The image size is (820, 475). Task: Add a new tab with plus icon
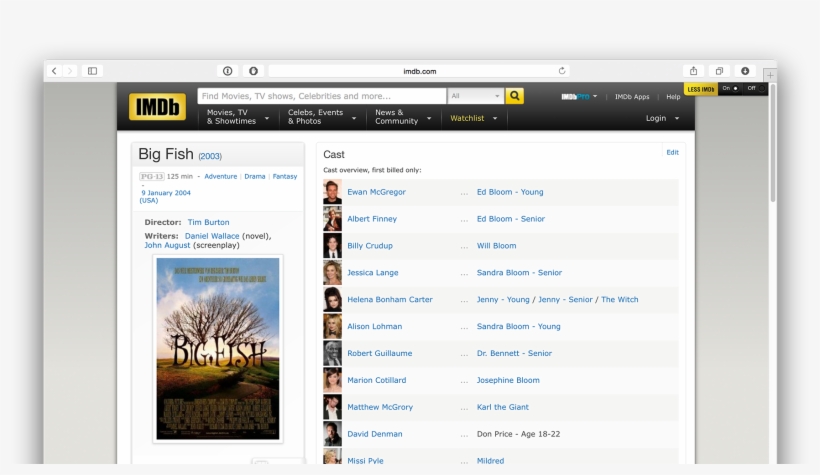770,75
